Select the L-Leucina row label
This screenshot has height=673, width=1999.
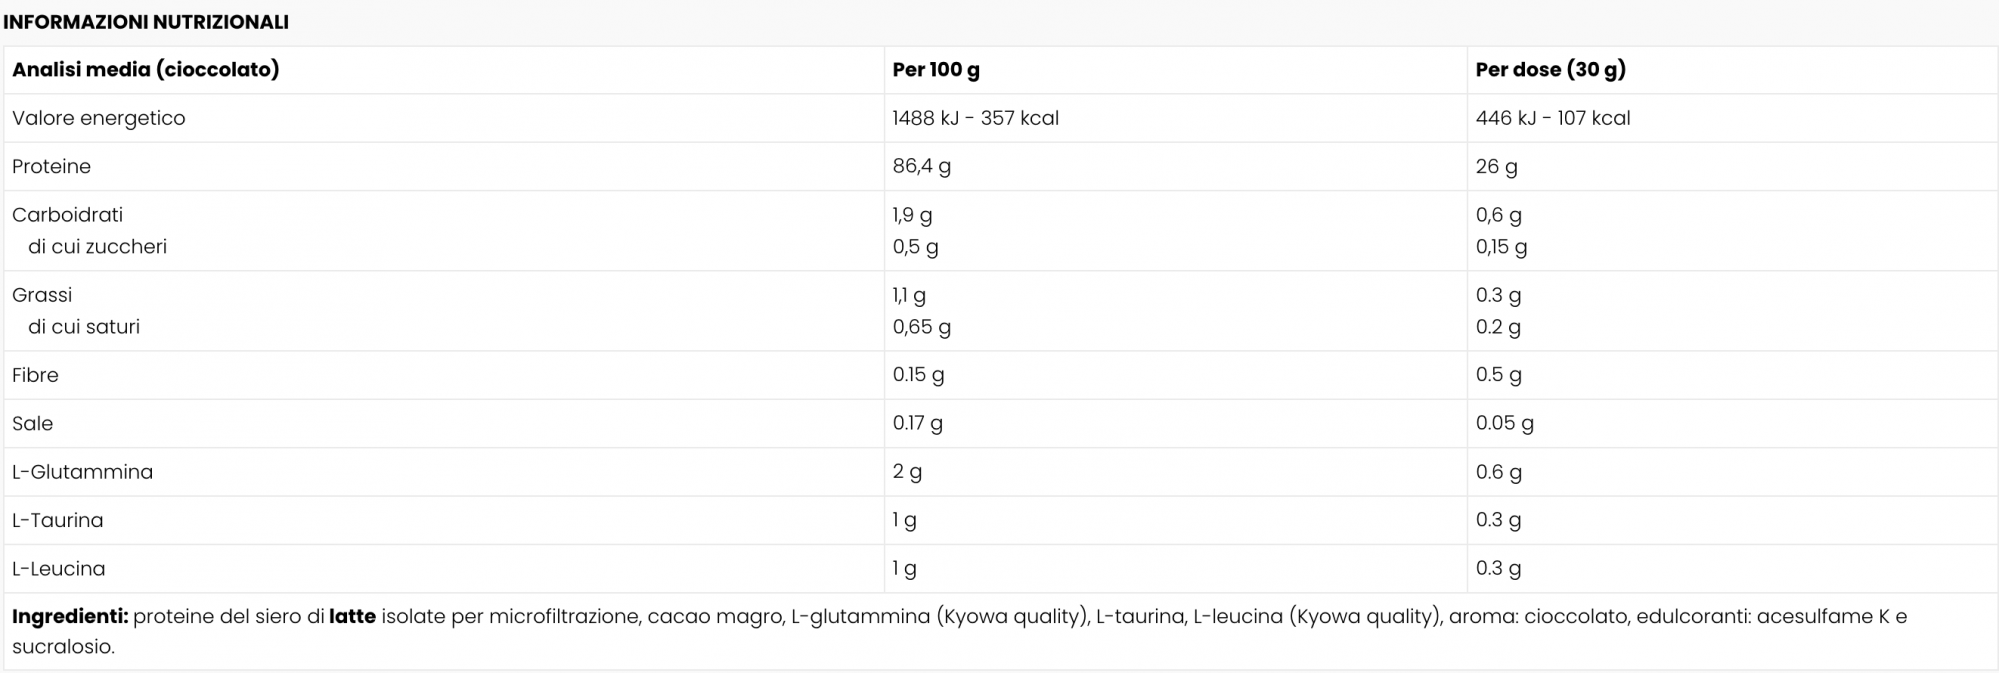(x=59, y=568)
